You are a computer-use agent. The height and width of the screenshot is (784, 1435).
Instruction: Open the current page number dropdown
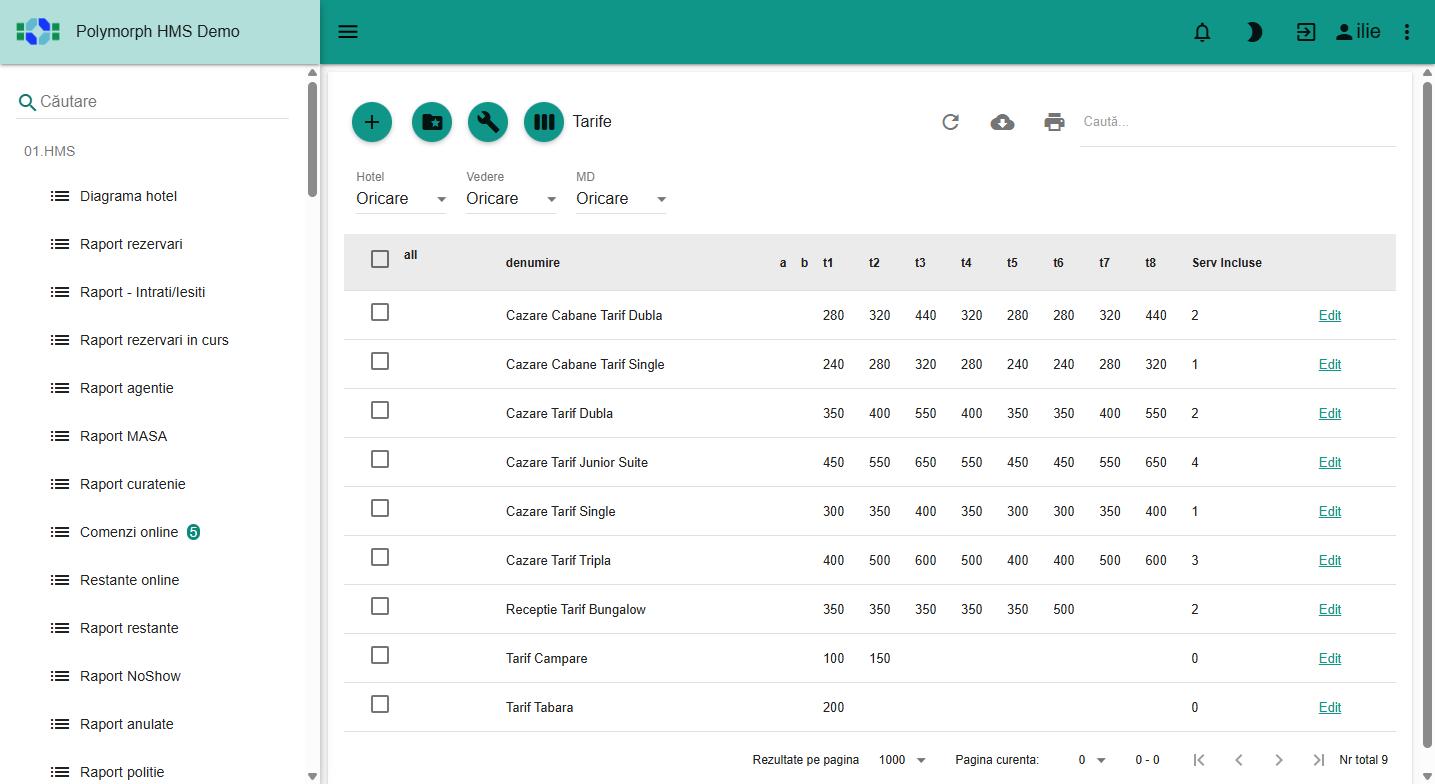pyautogui.click(x=1092, y=760)
